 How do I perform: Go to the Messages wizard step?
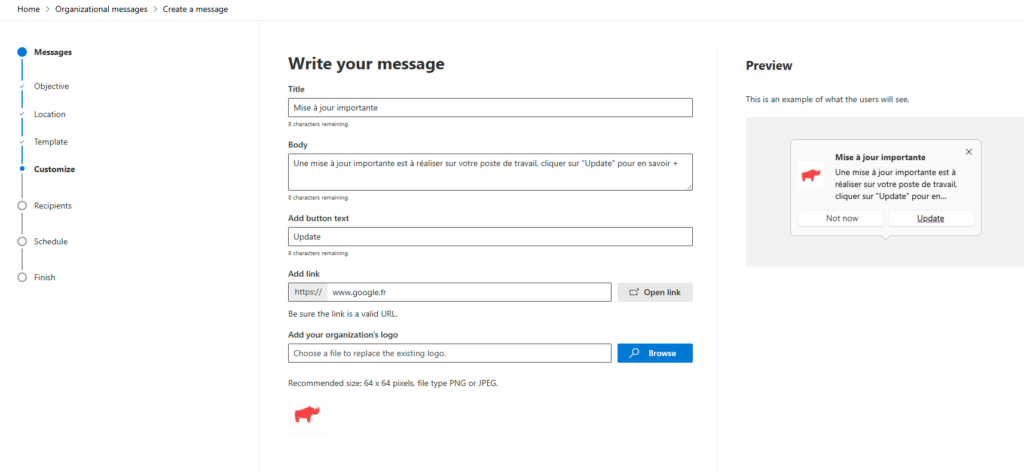52,52
